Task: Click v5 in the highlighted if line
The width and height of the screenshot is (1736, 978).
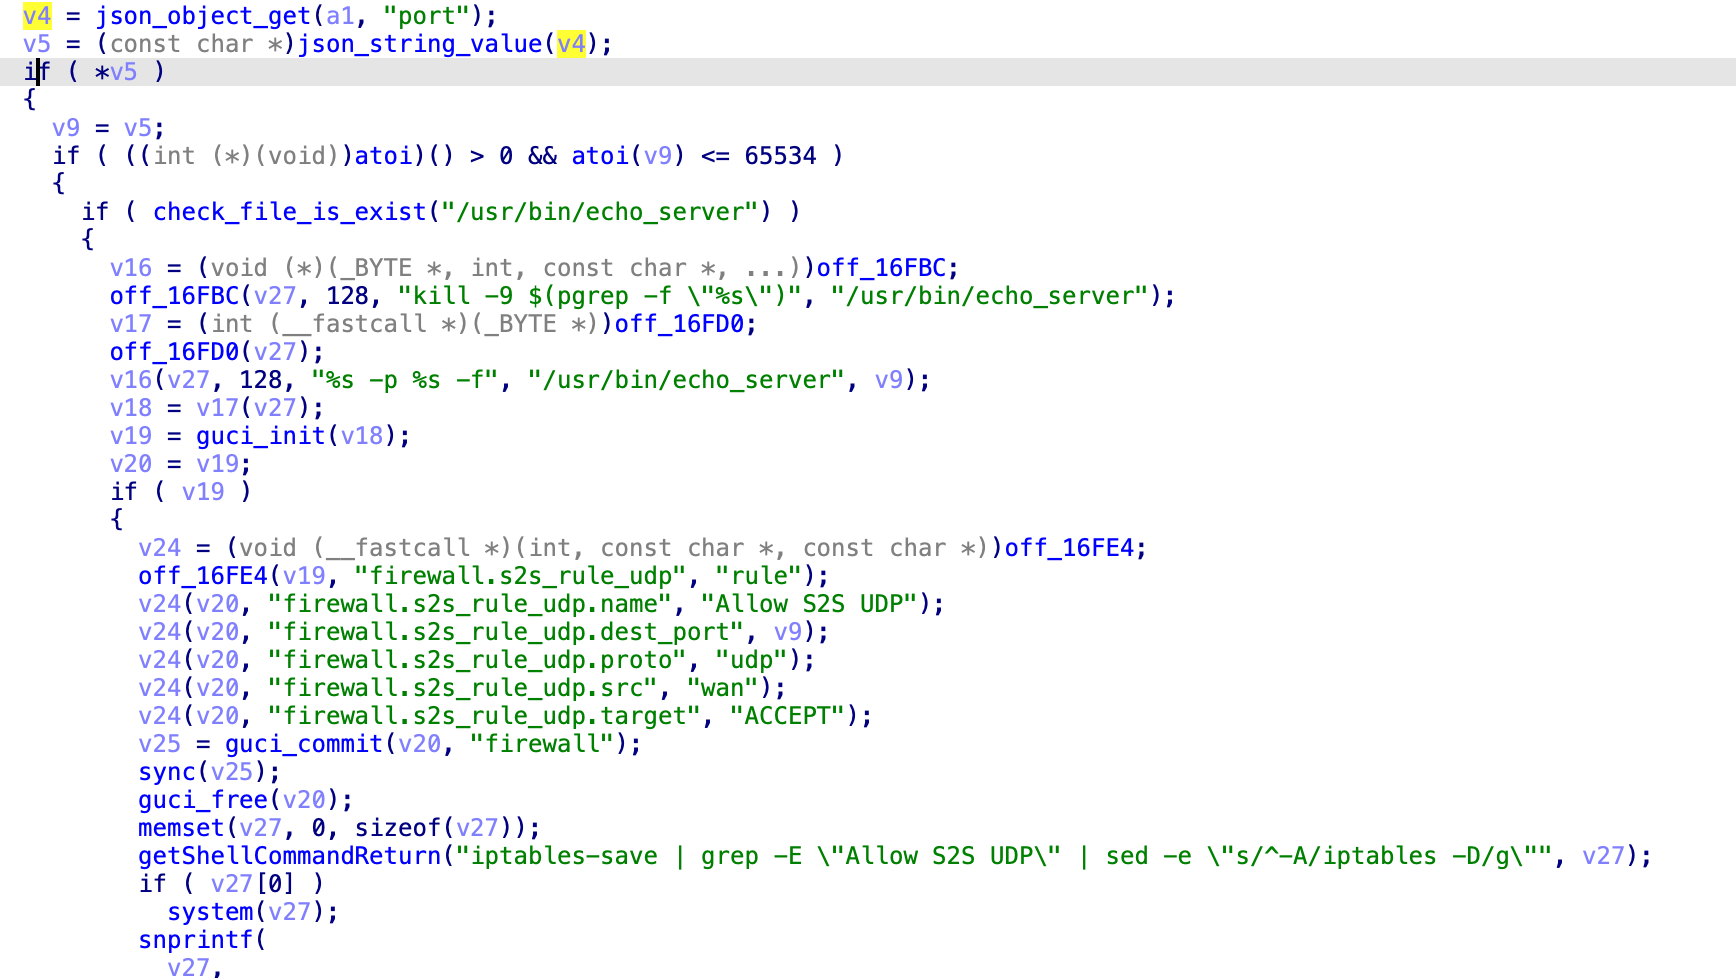Action: point(123,72)
